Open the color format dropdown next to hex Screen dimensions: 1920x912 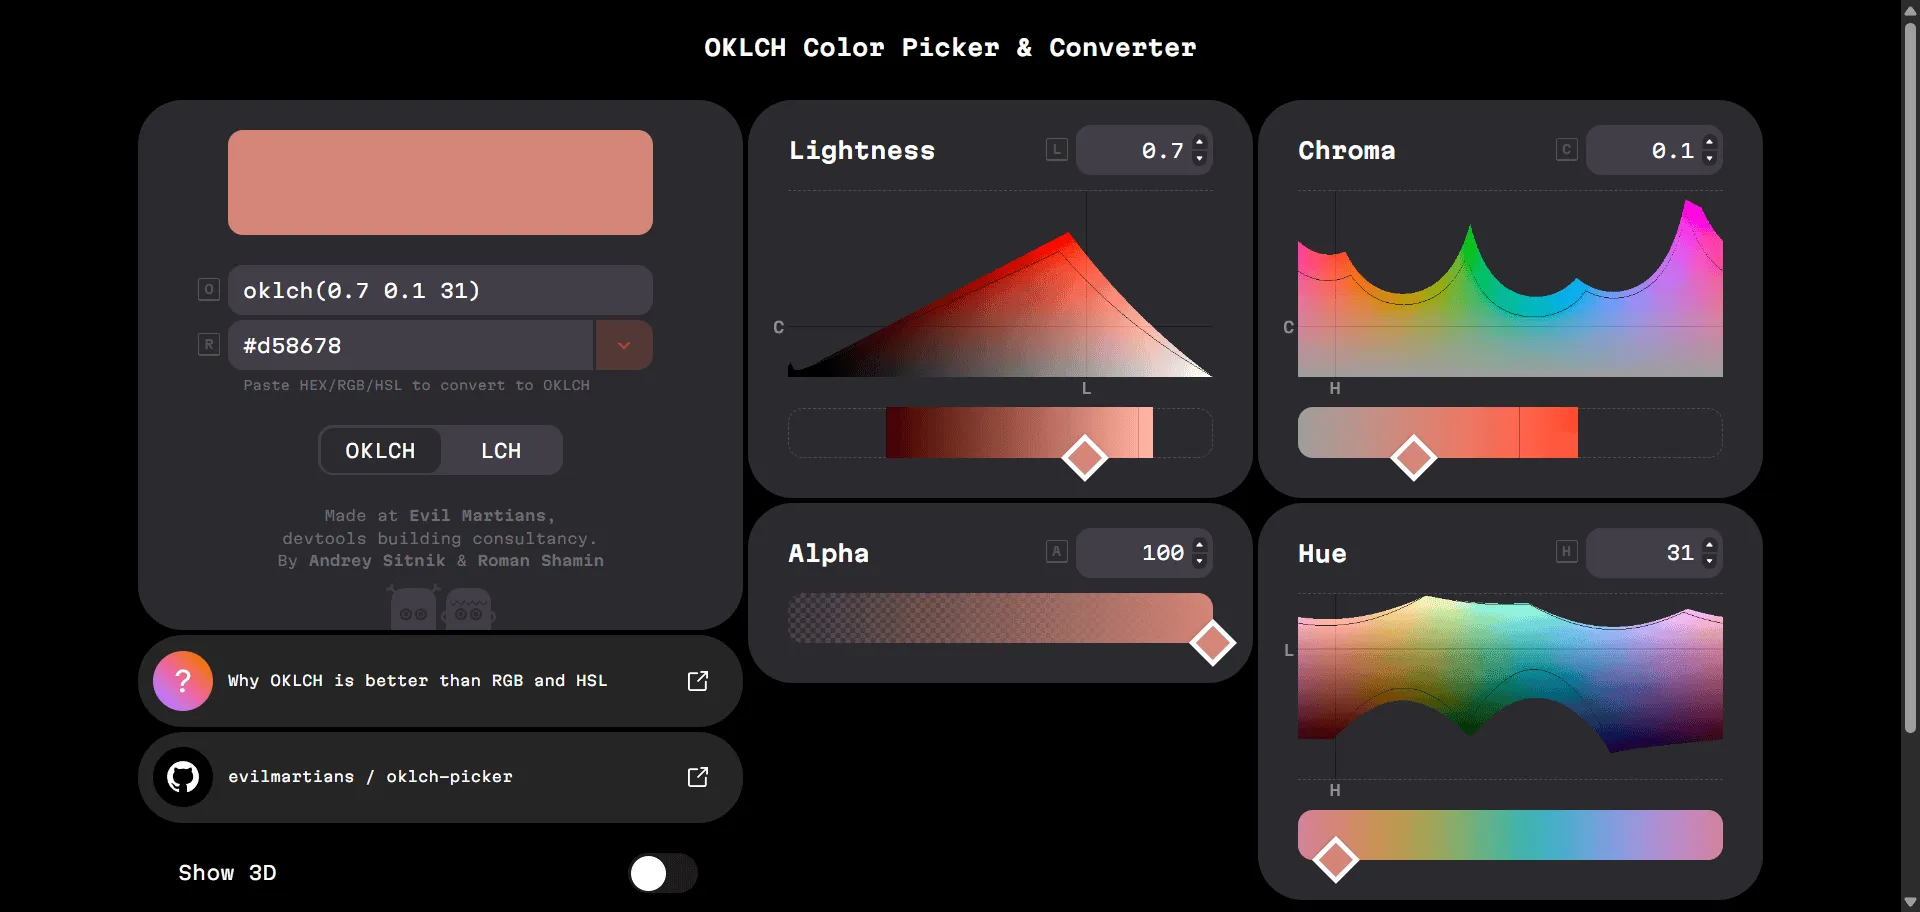click(624, 345)
